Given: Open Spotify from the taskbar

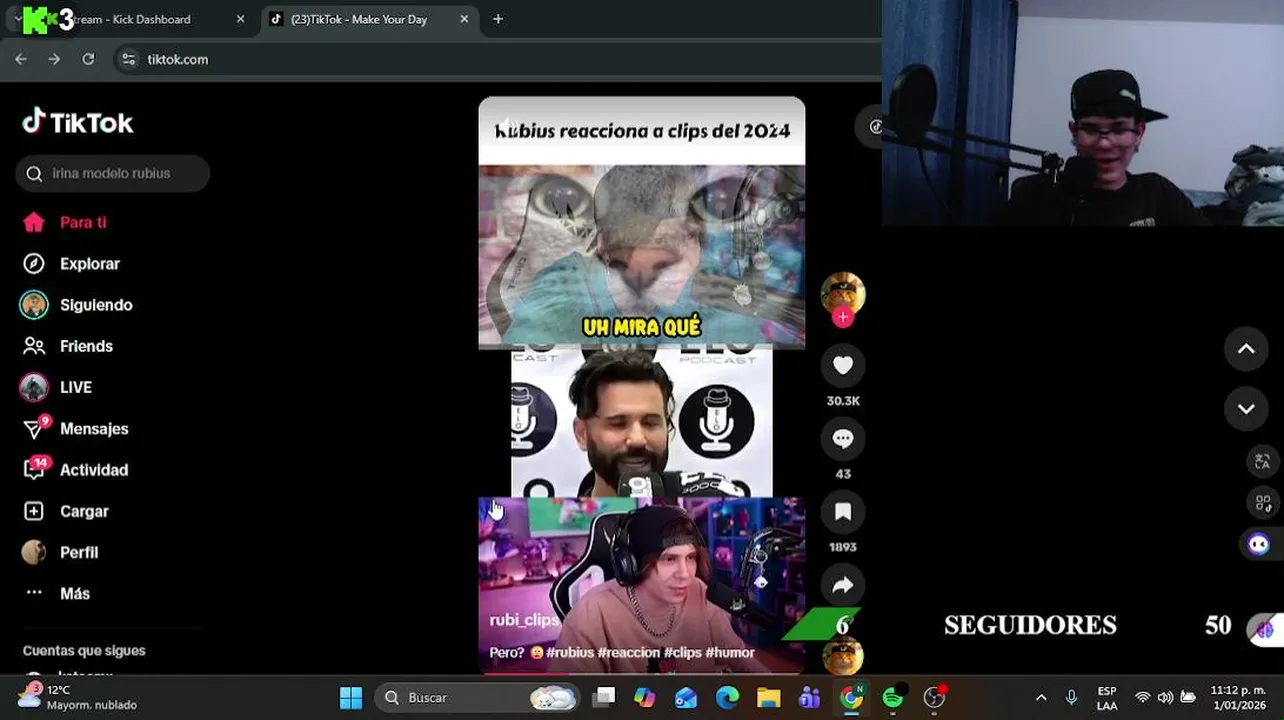Looking at the screenshot, I should [x=893, y=697].
